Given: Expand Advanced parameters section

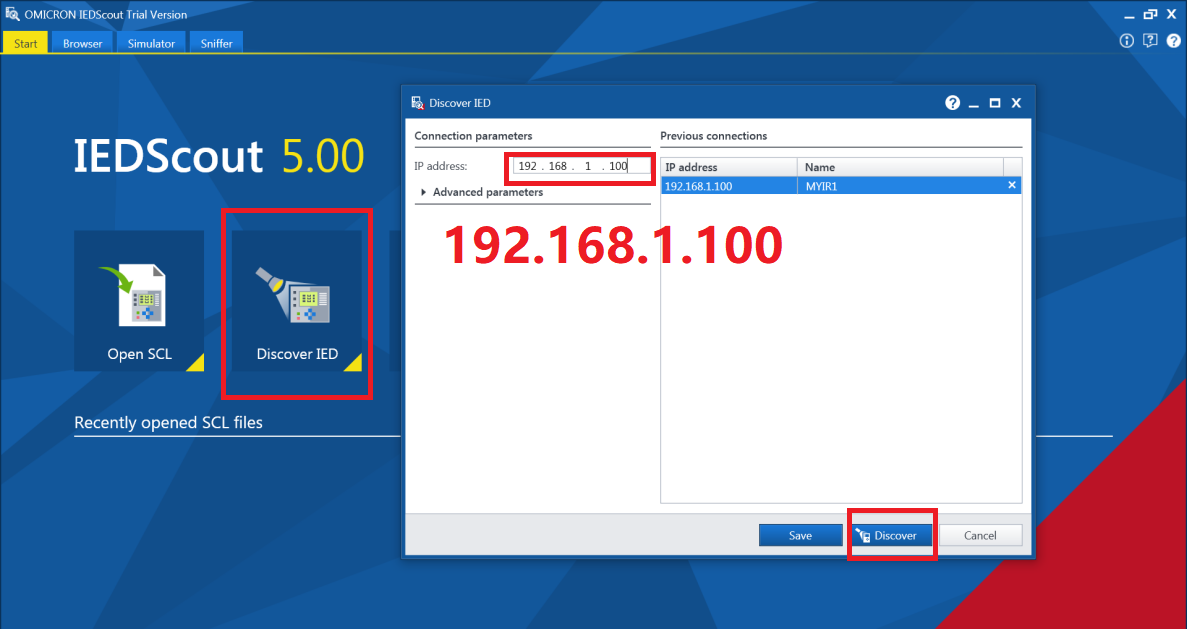Looking at the screenshot, I should pos(424,192).
